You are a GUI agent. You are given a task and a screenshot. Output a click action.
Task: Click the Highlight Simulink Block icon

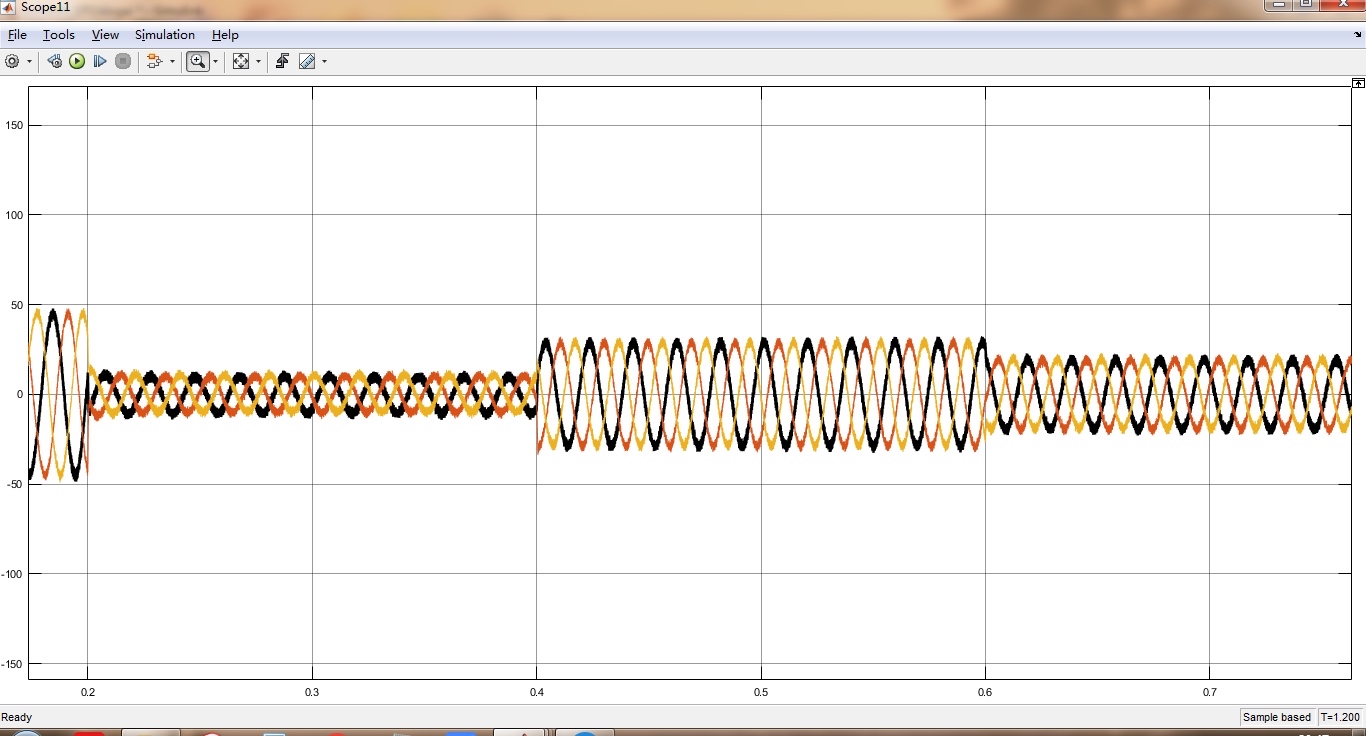[x=155, y=61]
